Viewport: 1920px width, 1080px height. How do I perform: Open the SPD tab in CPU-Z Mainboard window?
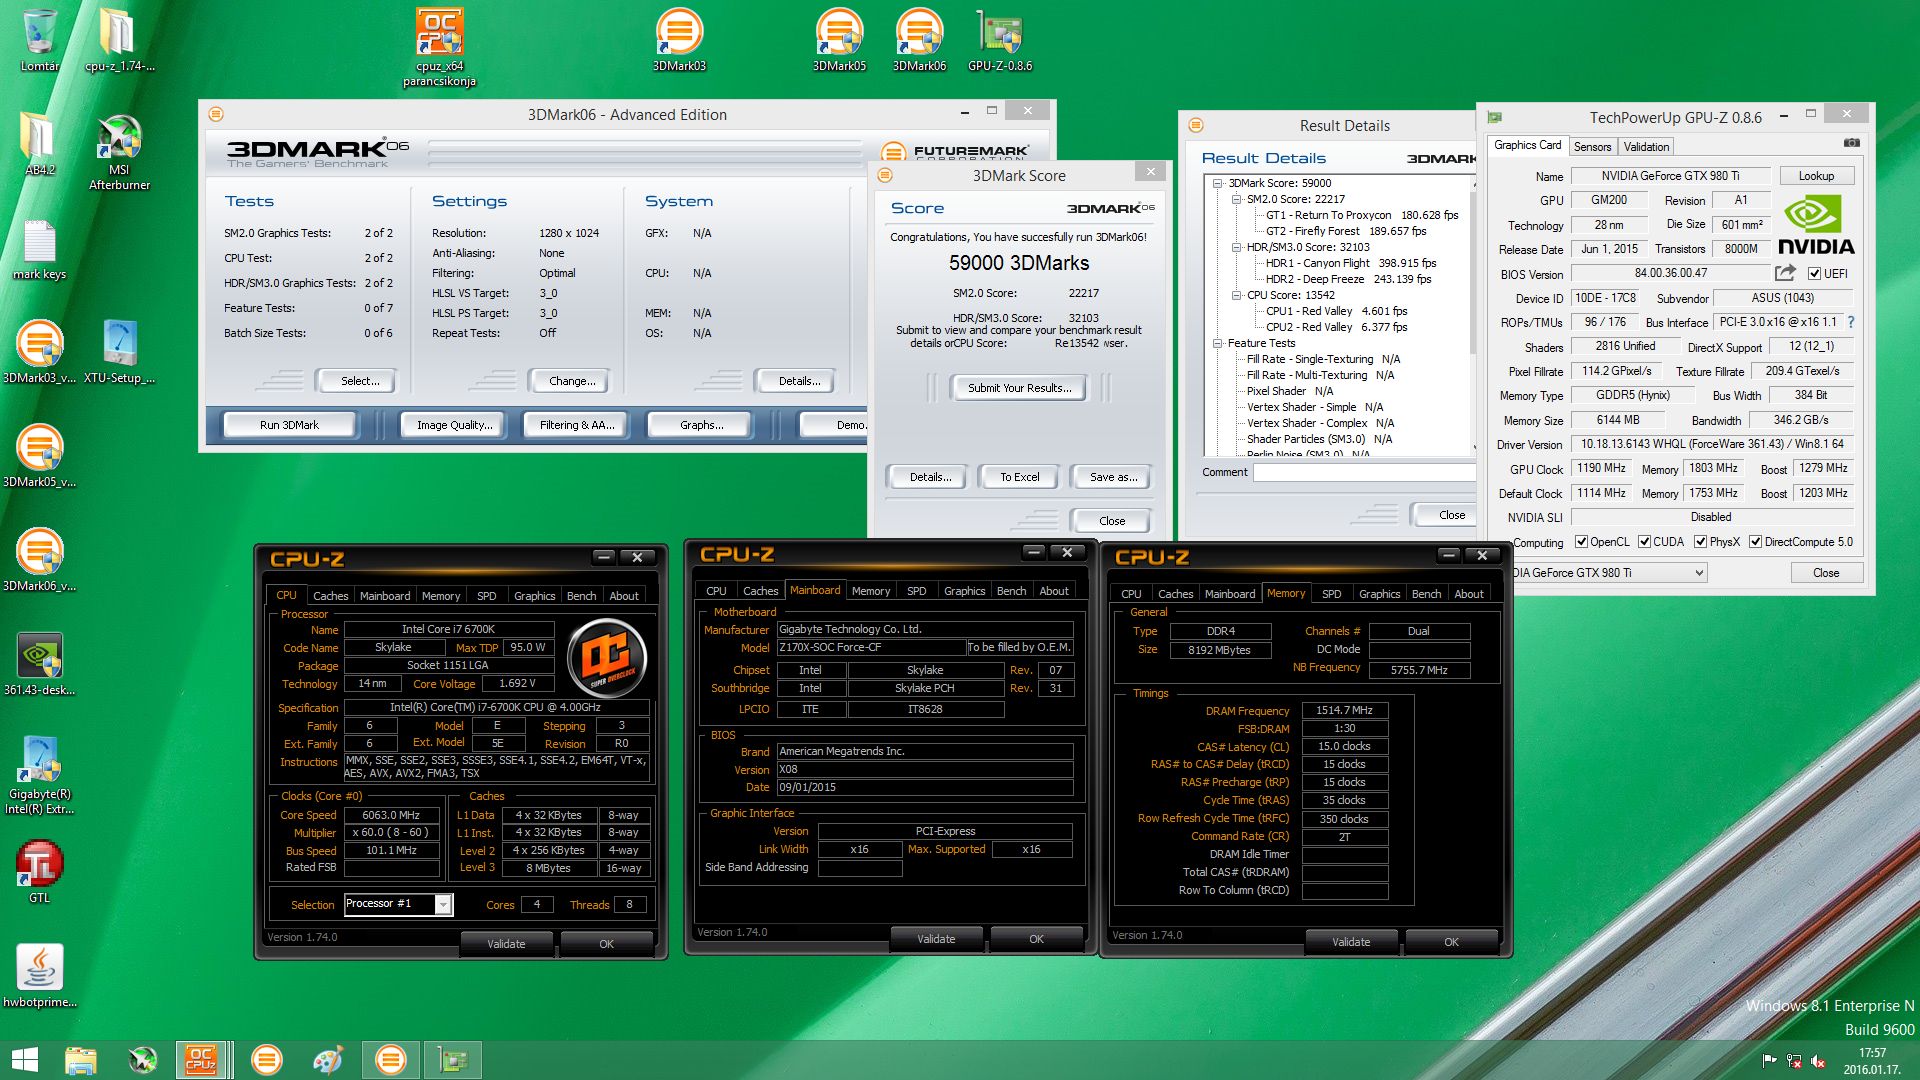[x=916, y=591]
